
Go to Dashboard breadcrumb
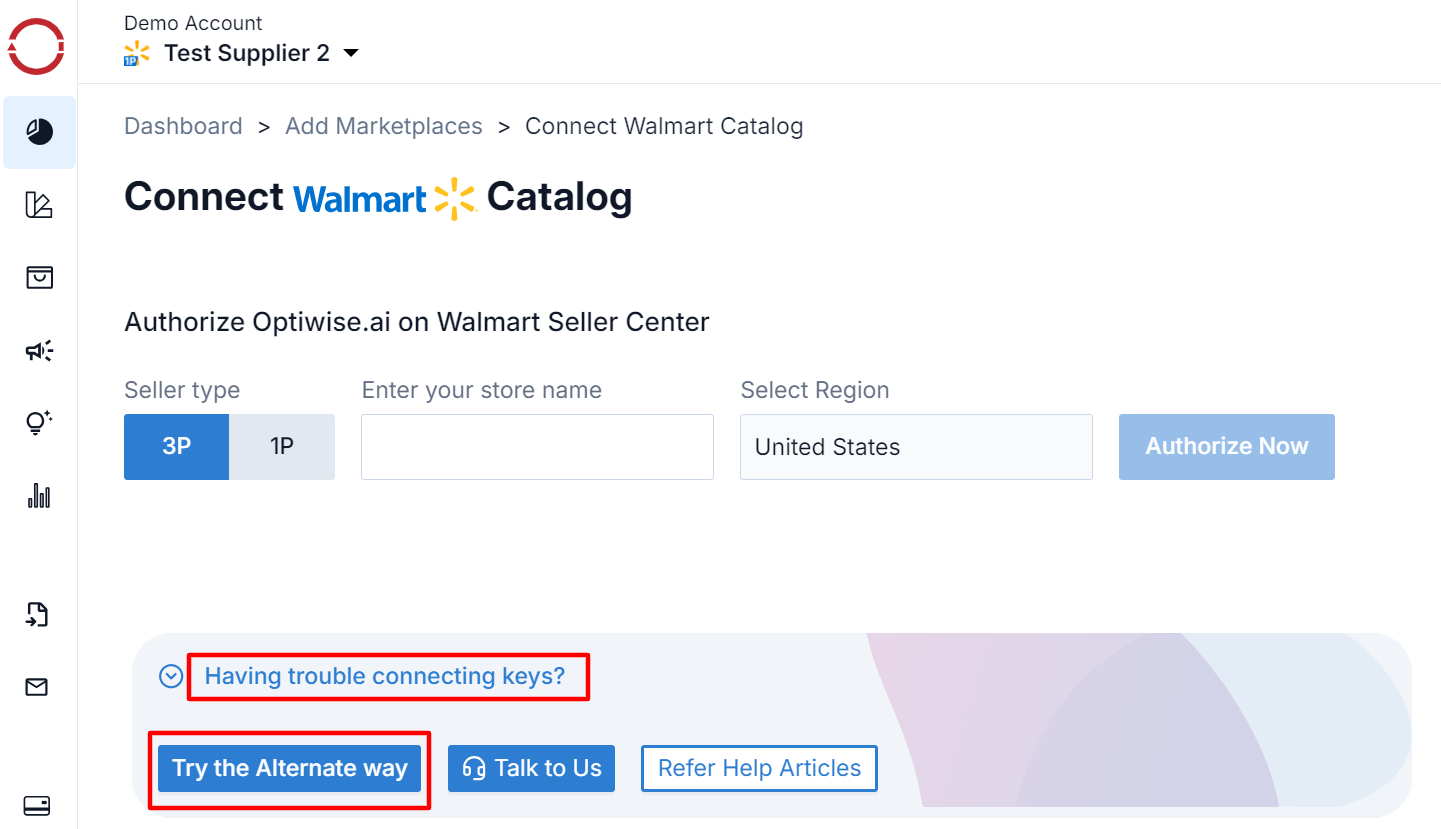pyautogui.click(x=183, y=126)
